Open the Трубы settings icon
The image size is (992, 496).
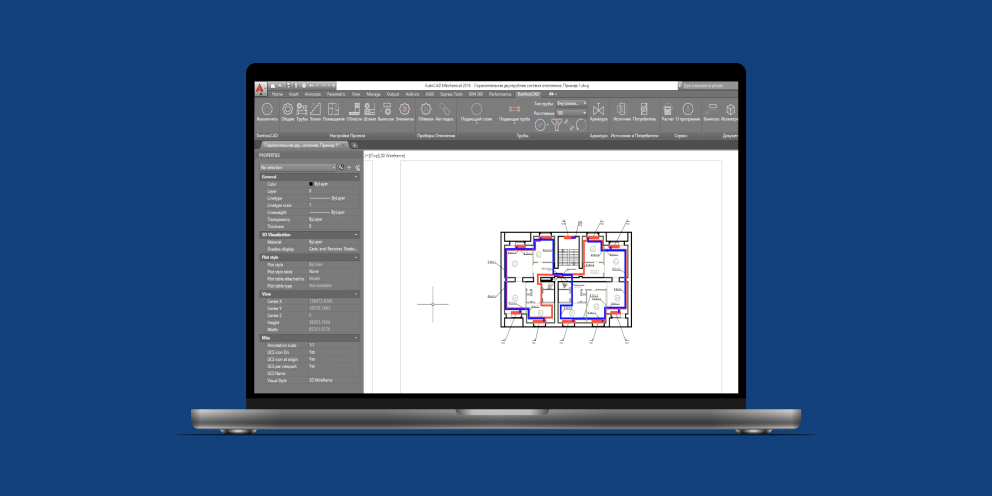point(302,109)
